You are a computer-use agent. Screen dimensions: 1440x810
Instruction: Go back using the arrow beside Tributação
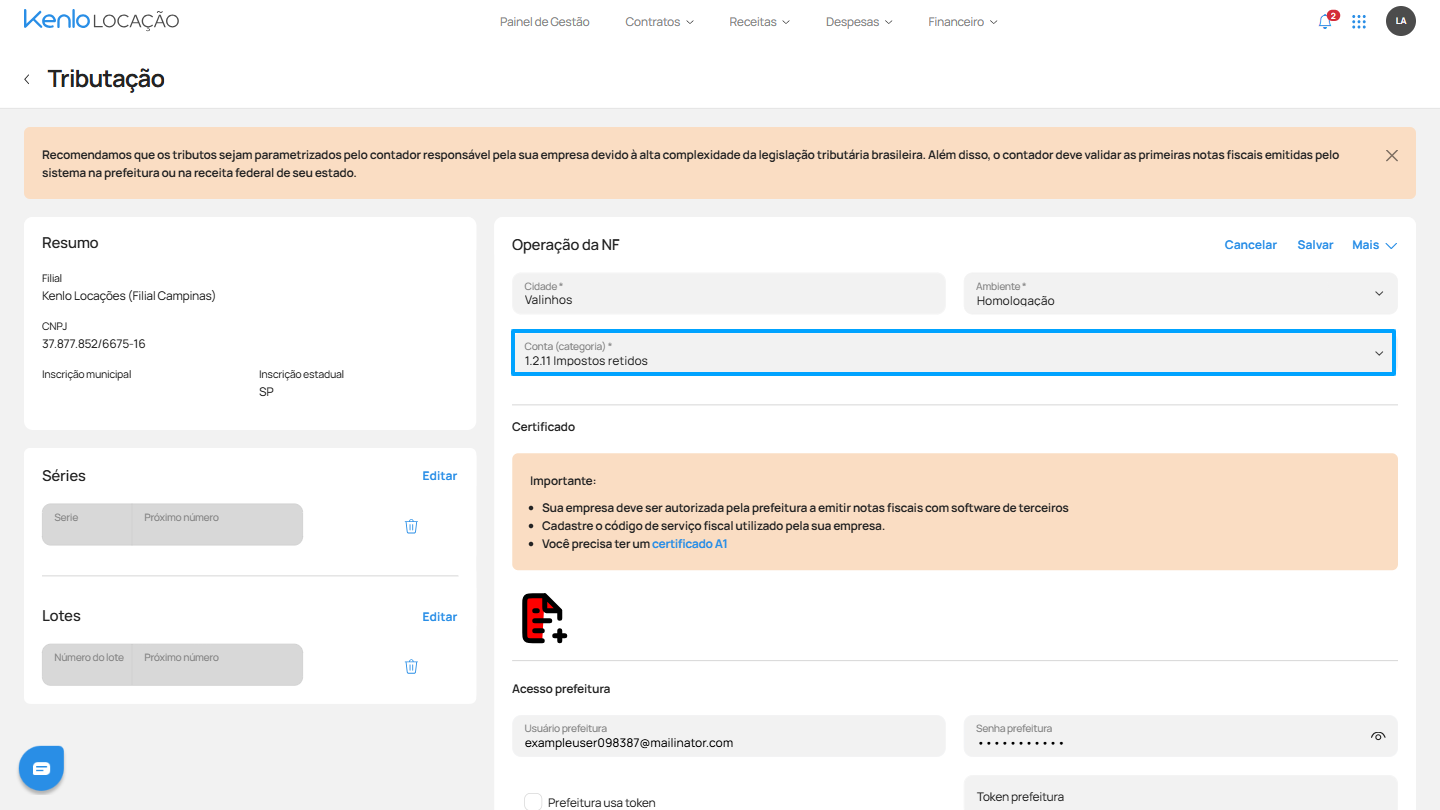click(27, 79)
